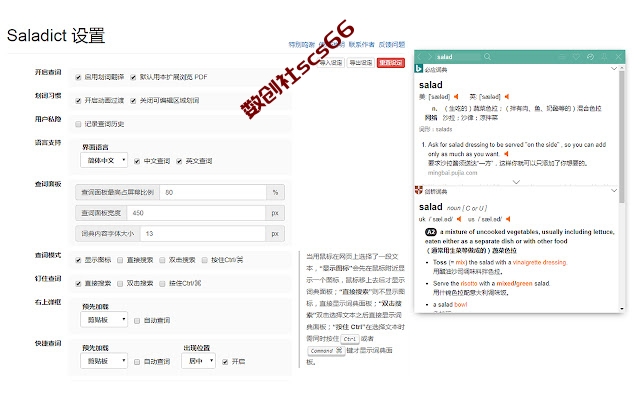Screen dimensions: 640x400
Task: Open 反馈问题 link at top
Action: point(392,44)
